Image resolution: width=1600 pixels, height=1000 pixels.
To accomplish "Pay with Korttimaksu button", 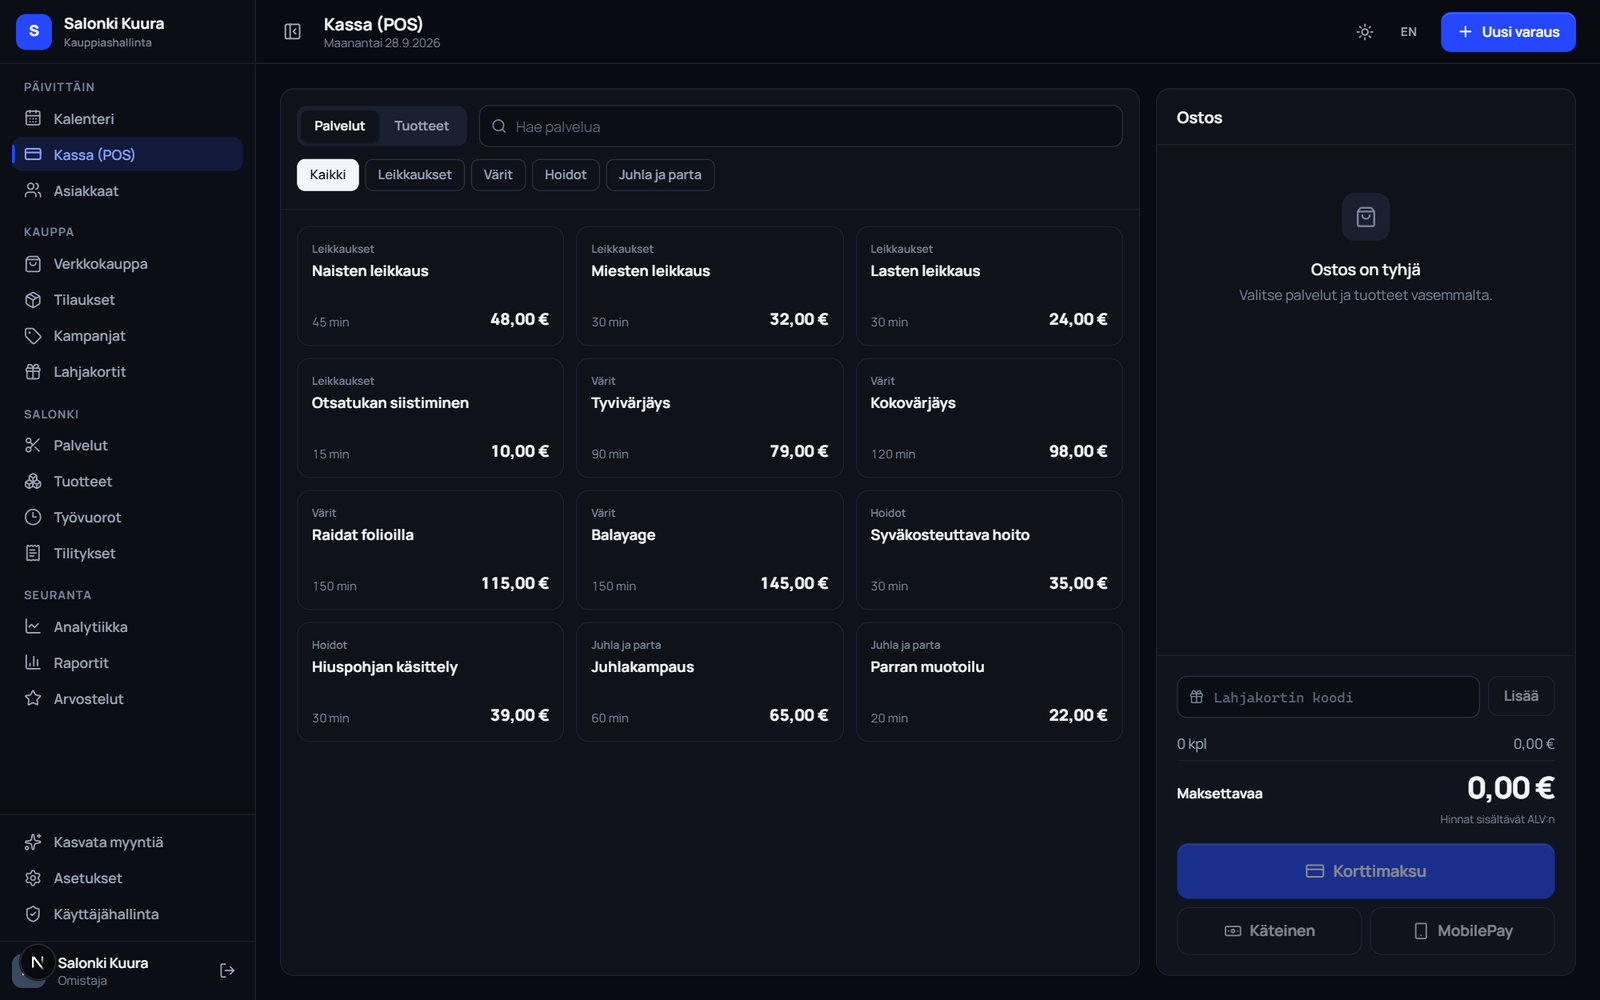I will tap(1366, 871).
